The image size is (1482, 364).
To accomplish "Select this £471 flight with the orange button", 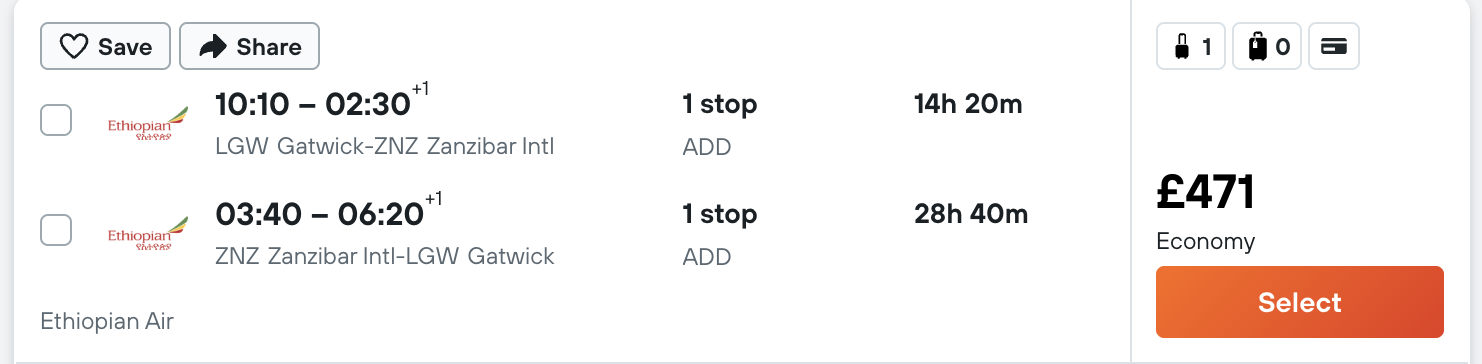I will (x=1300, y=302).
